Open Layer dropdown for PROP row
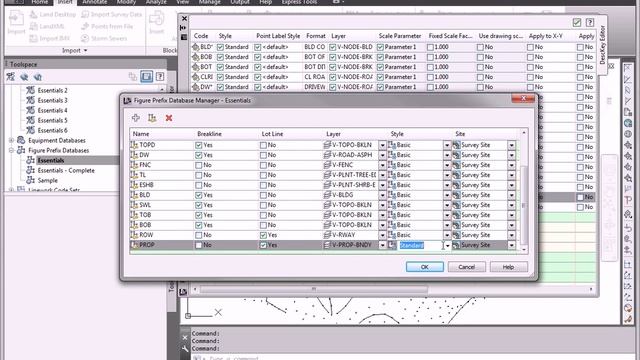 coord(382,245)
